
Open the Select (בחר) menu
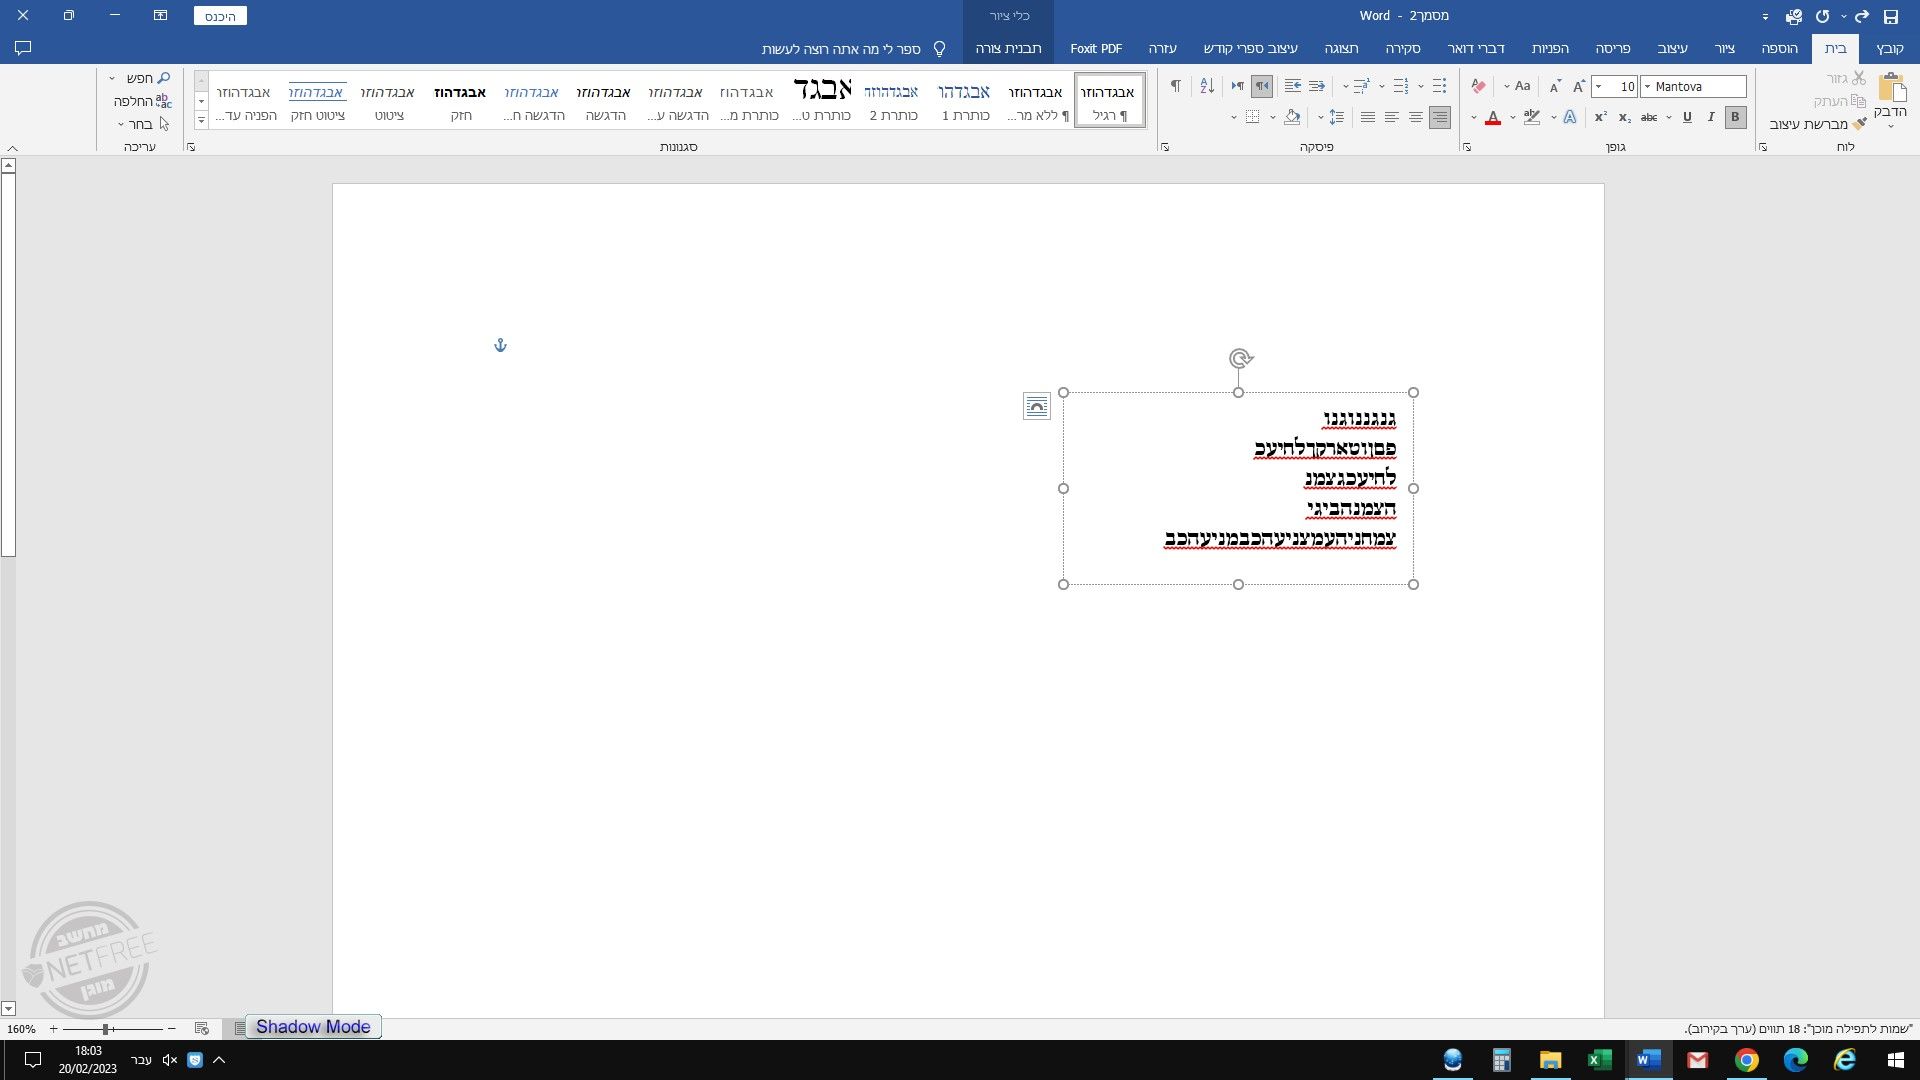(x=144, y=124)
